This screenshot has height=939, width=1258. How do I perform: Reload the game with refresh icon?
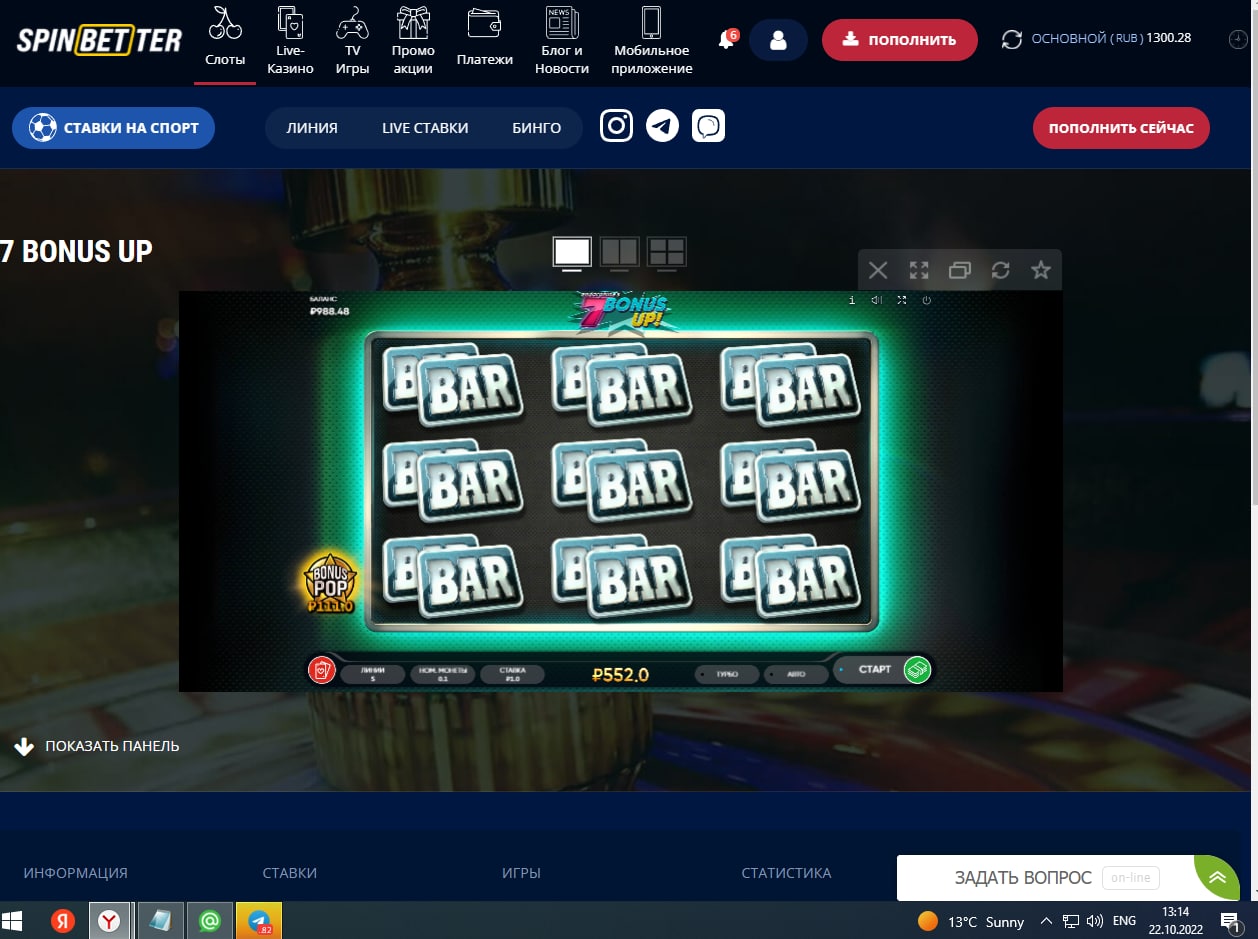point(1000,270)
